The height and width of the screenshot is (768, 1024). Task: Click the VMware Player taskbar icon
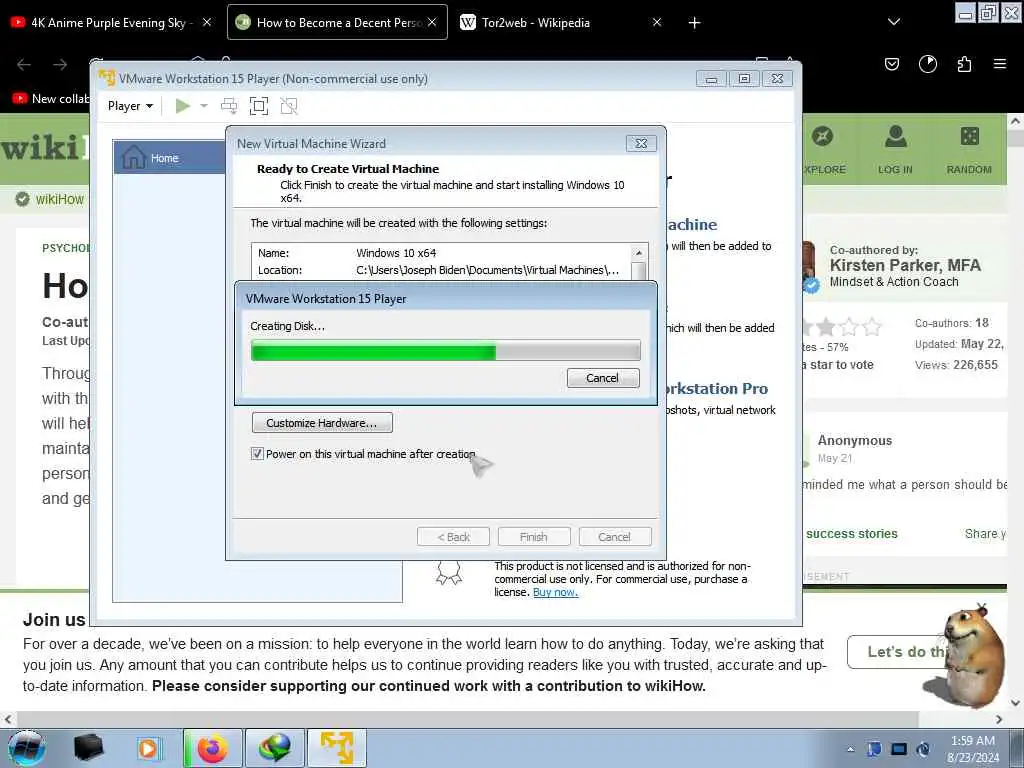(x=337, y=748)
